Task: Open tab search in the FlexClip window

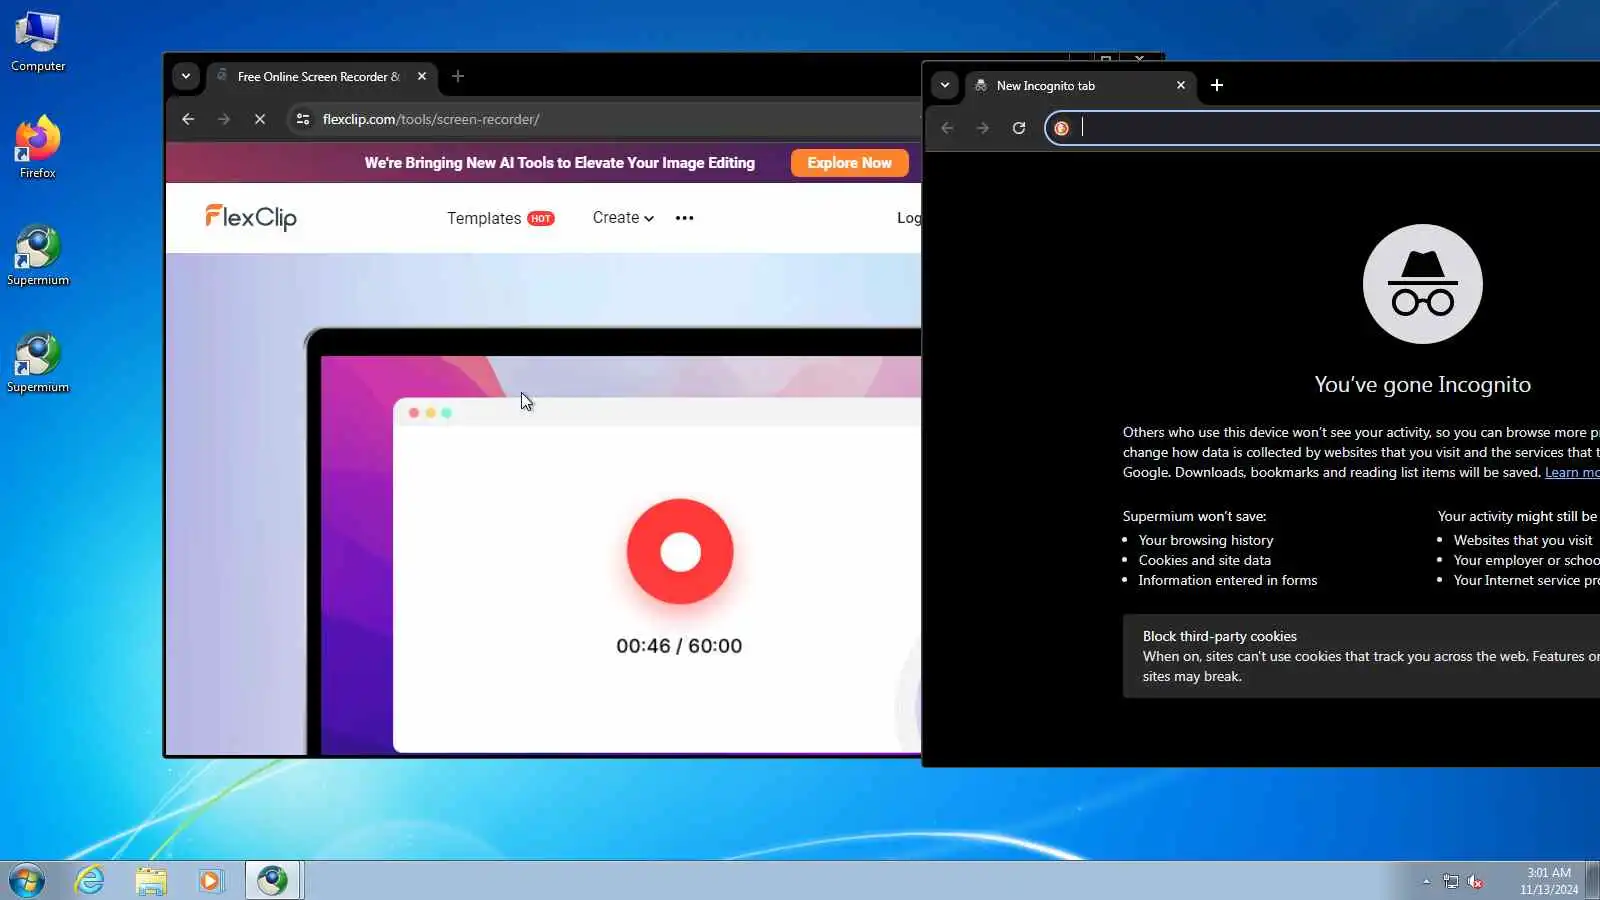Action: pos(186,76)
